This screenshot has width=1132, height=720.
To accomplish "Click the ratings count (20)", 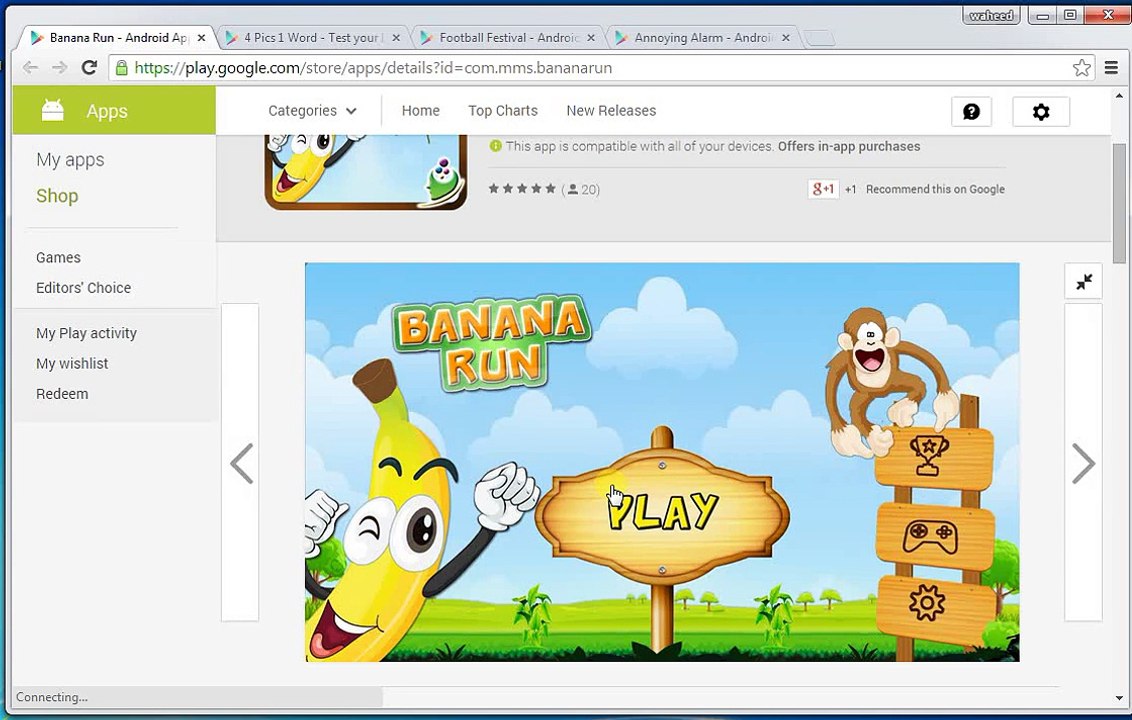I will point(581,189).
